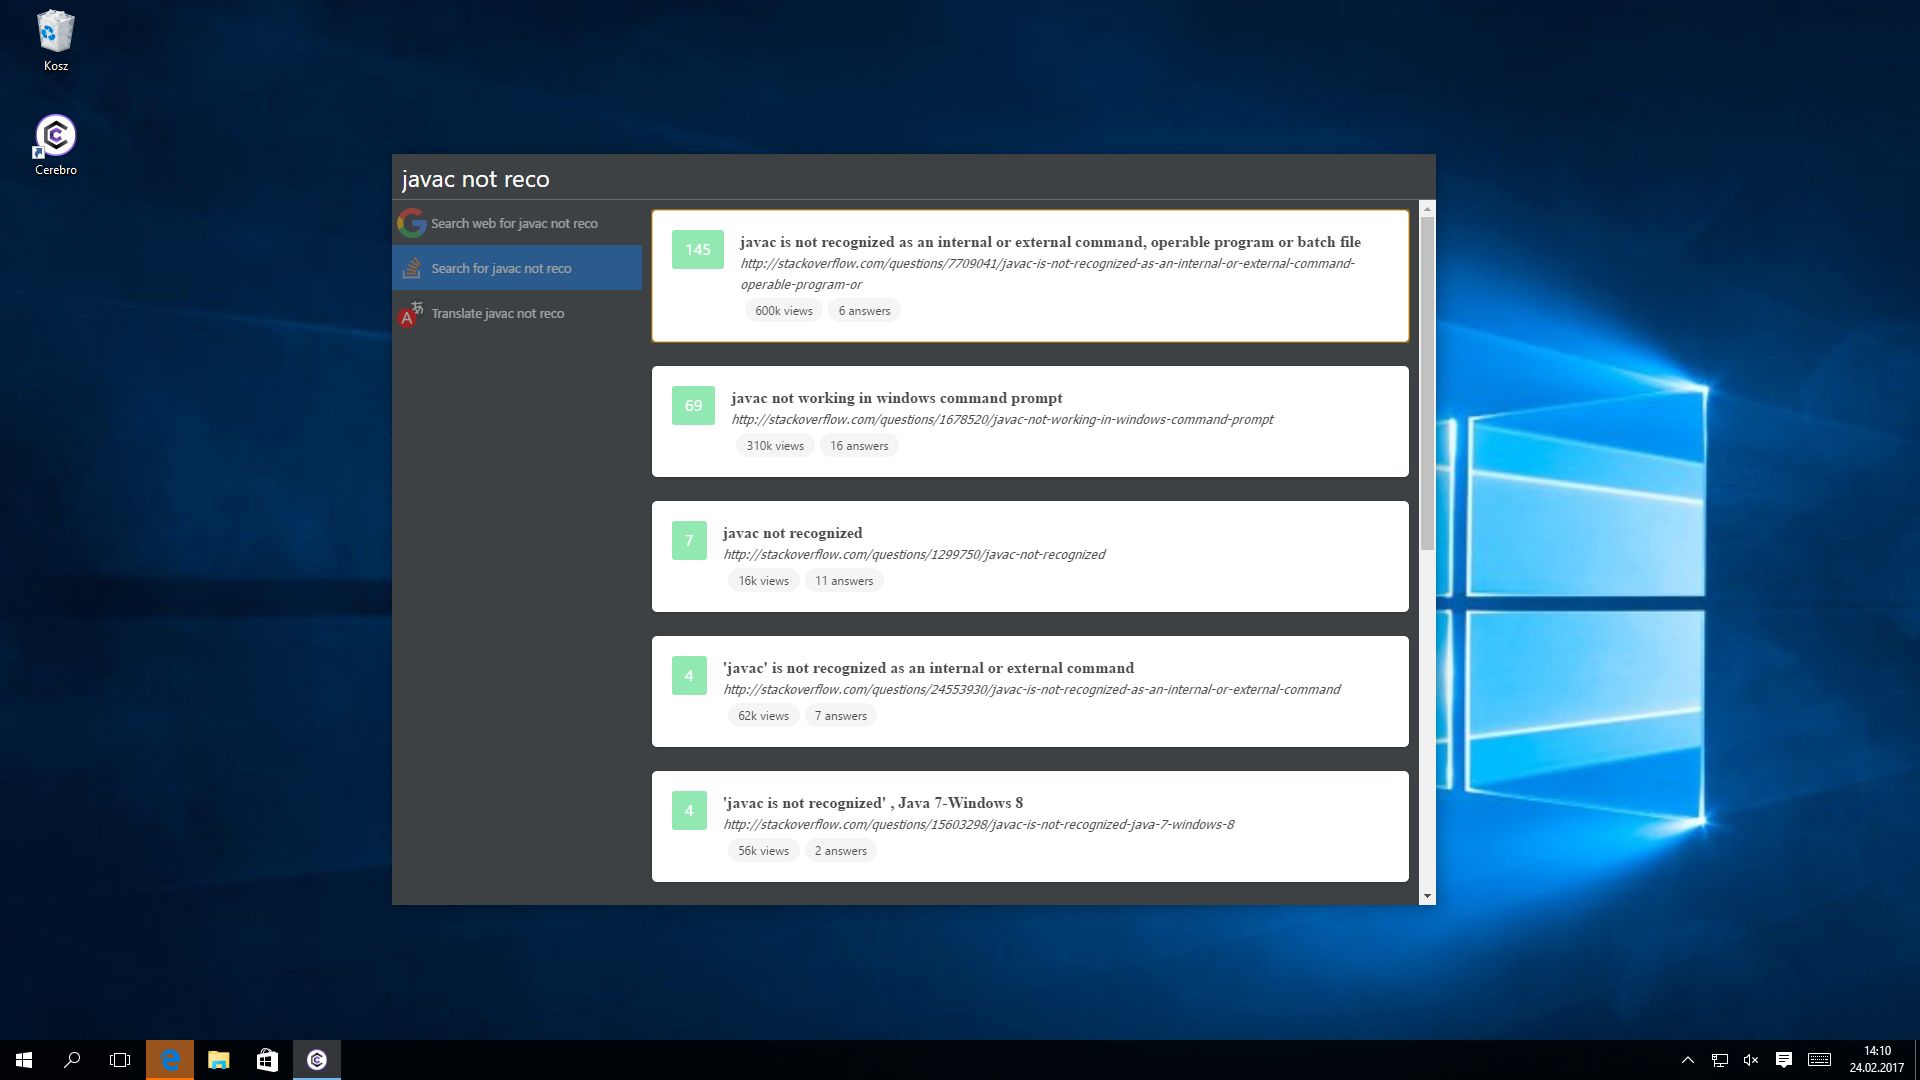Click the scrollbar down arrow in results
Image resolution: width=1920 pixels, height=1080 pixels.
click(x=1427, y=897)
